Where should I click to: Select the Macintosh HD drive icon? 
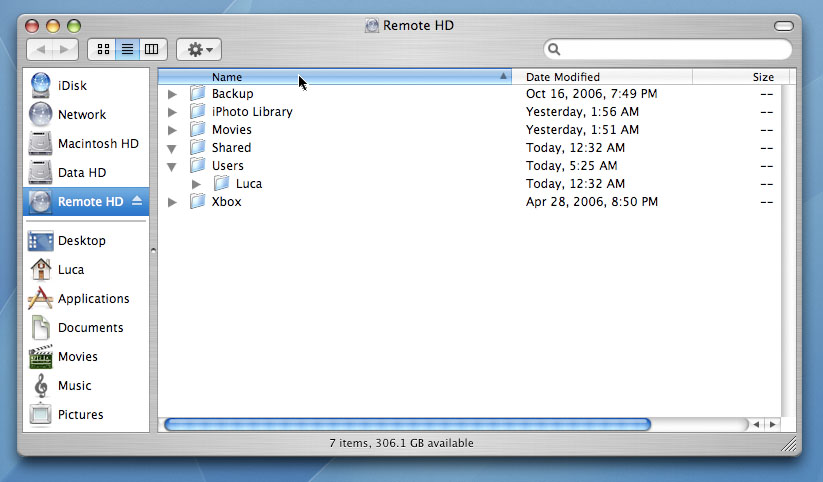click(x=40, y=143)
